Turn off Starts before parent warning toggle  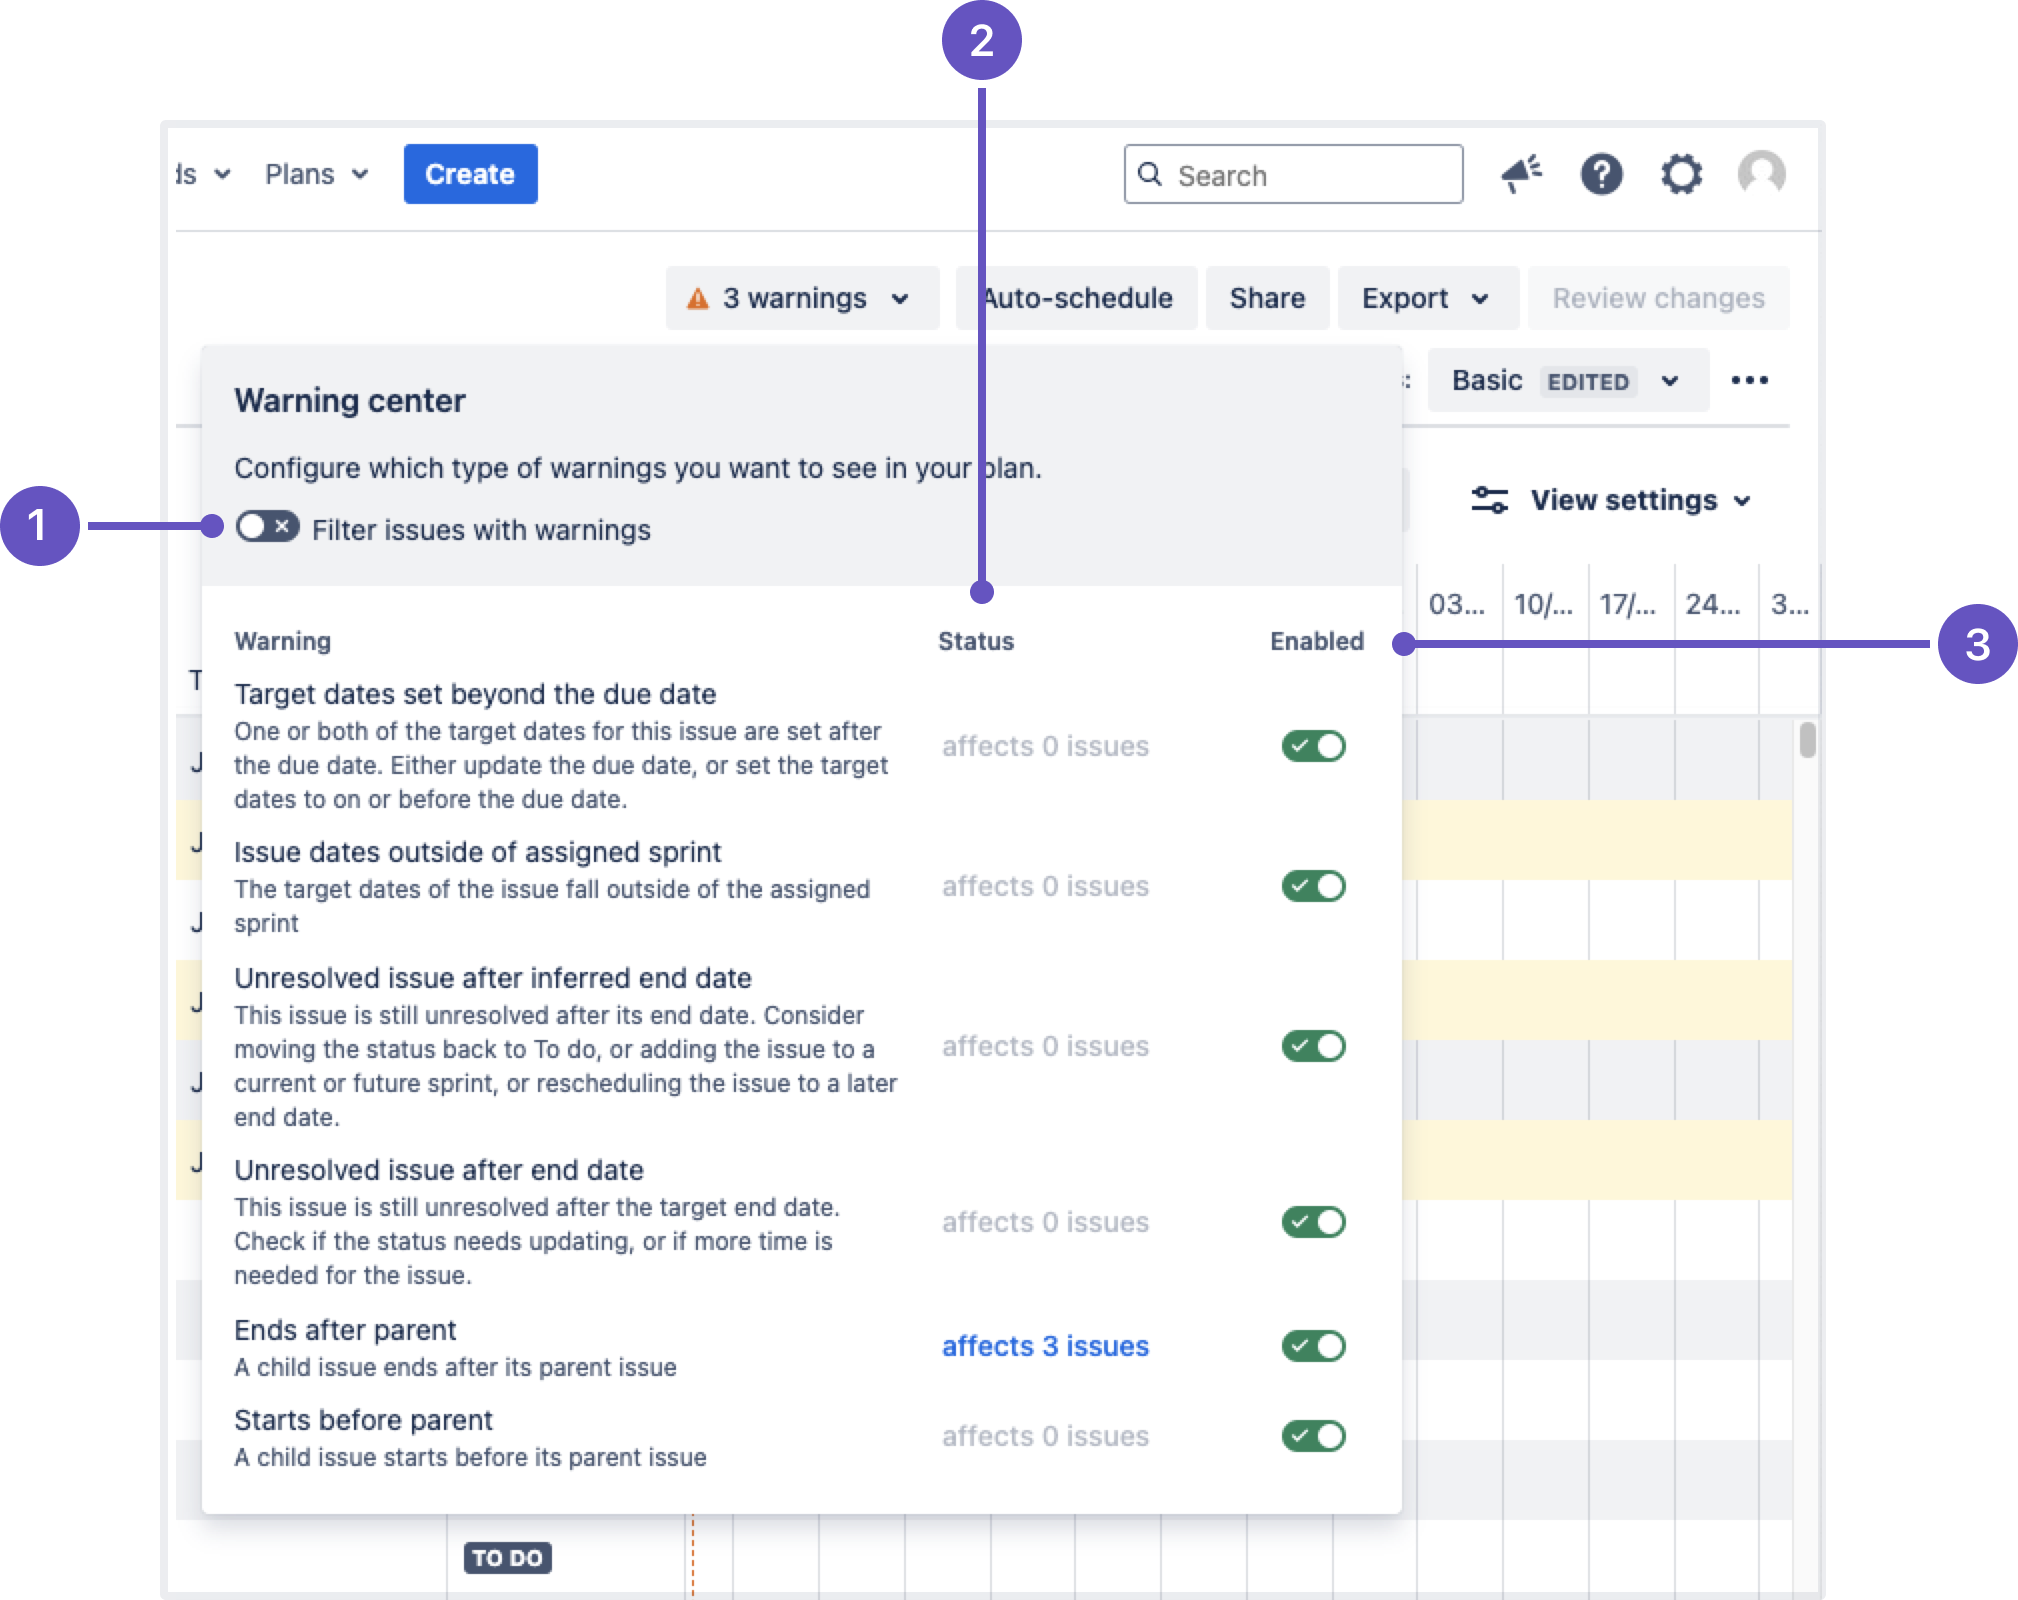tap(1313, 1436)
